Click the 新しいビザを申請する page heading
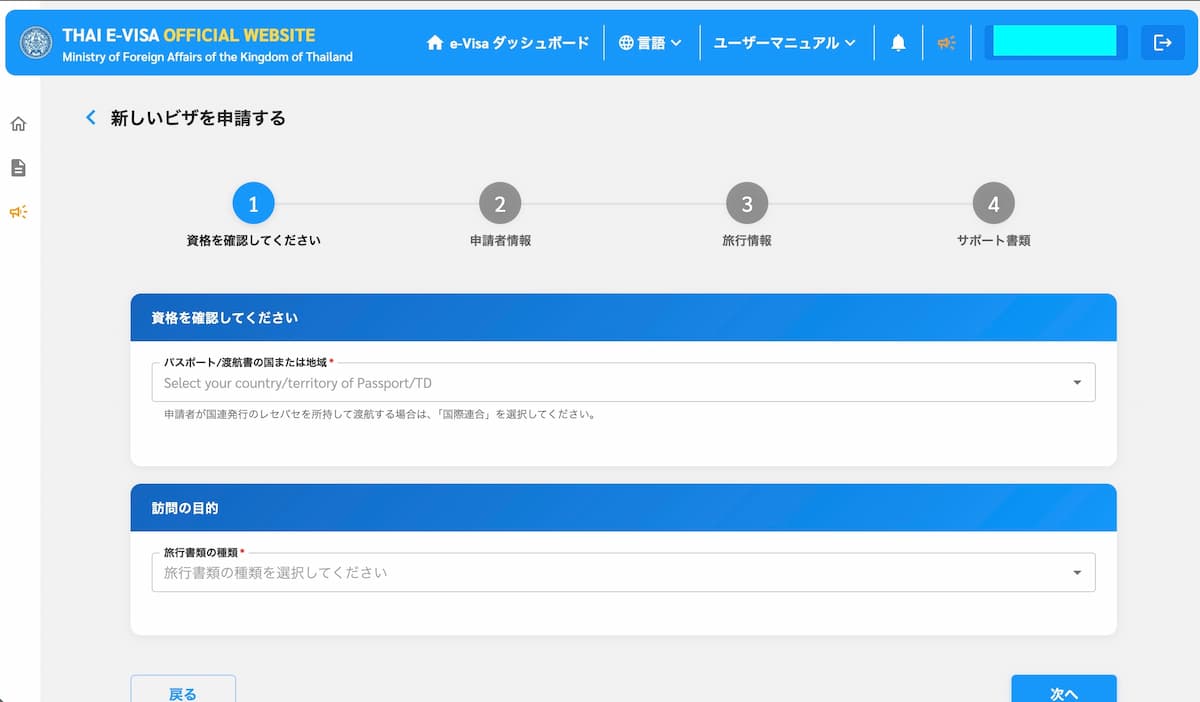The height and width of the screenshot is (702, 1200). point(198,118)
